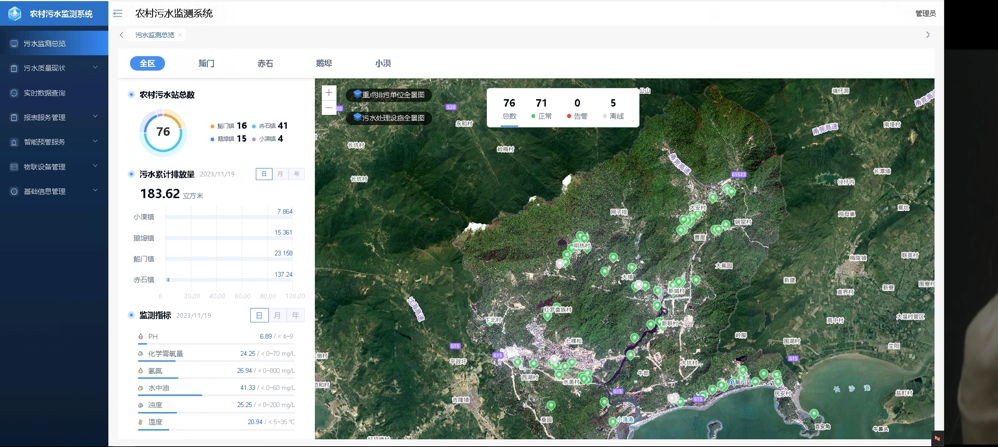Click the PH indicator droplet icon
This screenshot has height=447, width=998.
pos(141,336)
